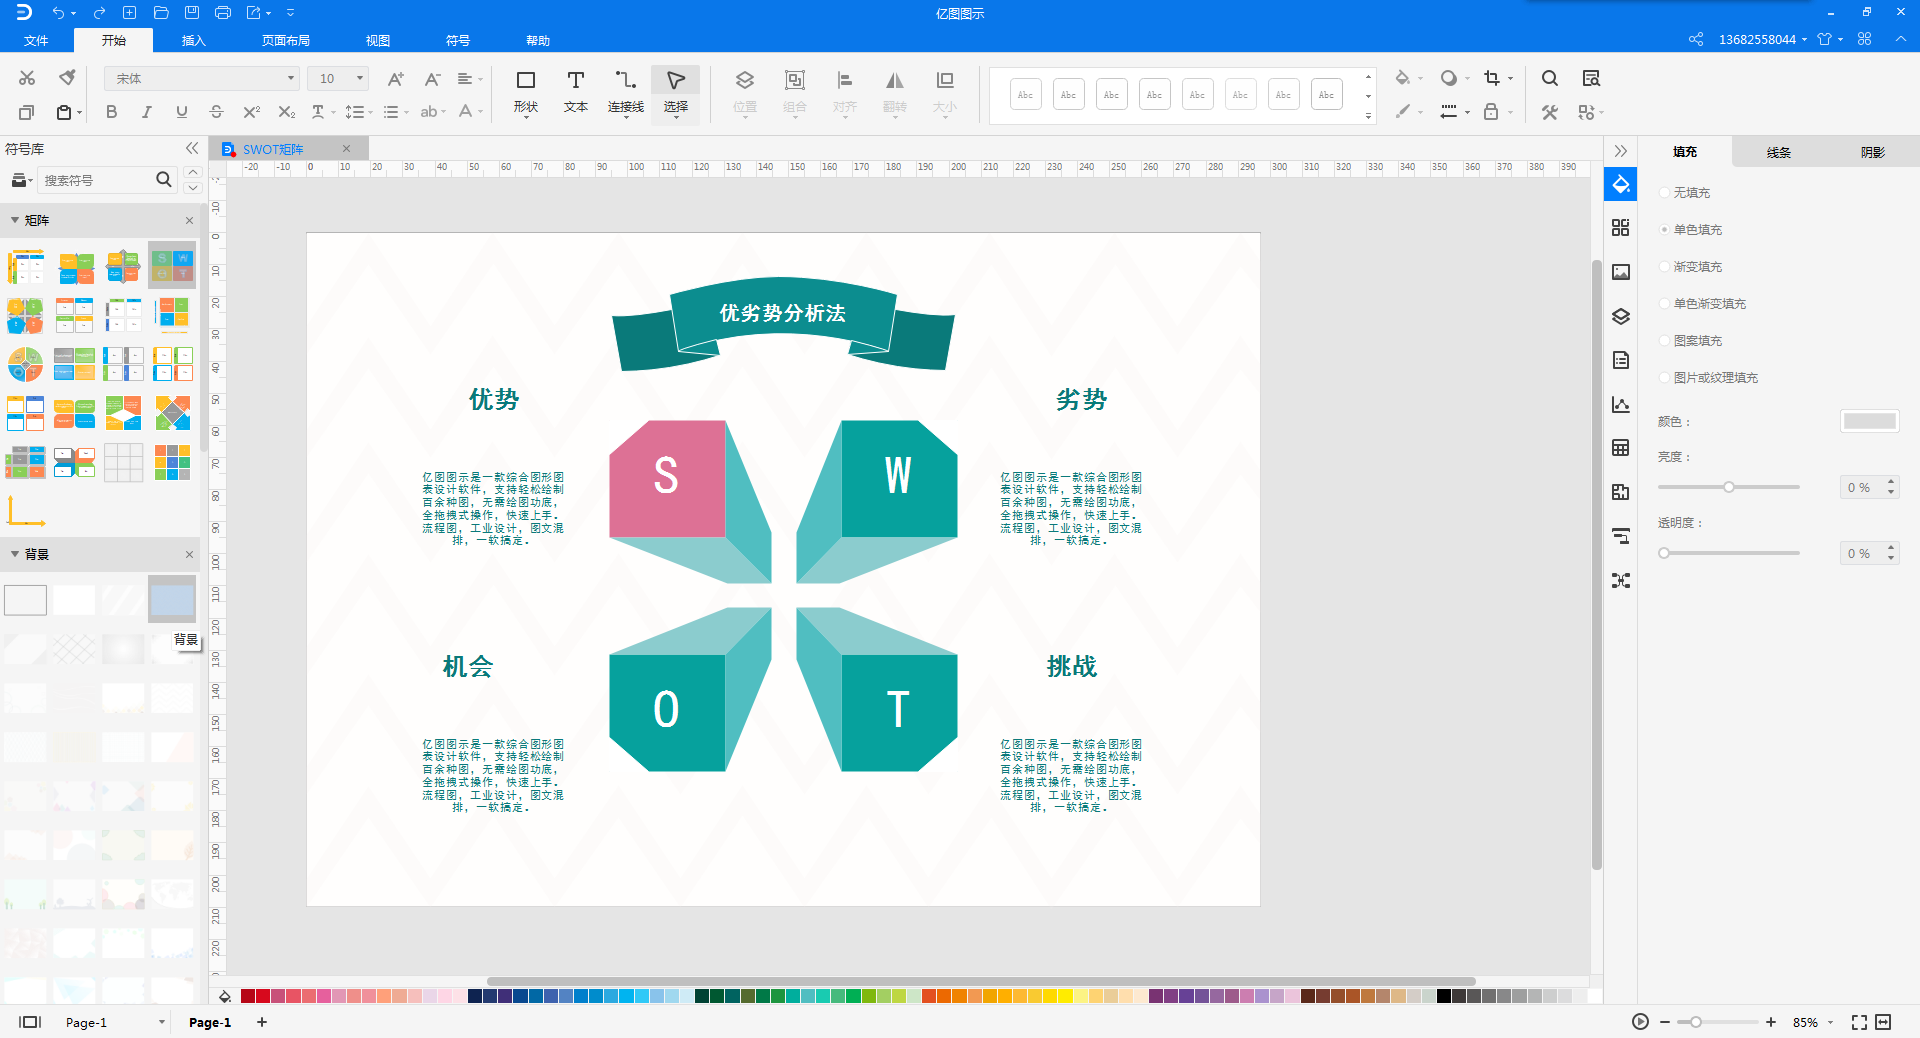This screenshot has height=1038, width=1920.
Task: Collapse the 矩阵 symbol library section
Action: click(x=15, y=220)
